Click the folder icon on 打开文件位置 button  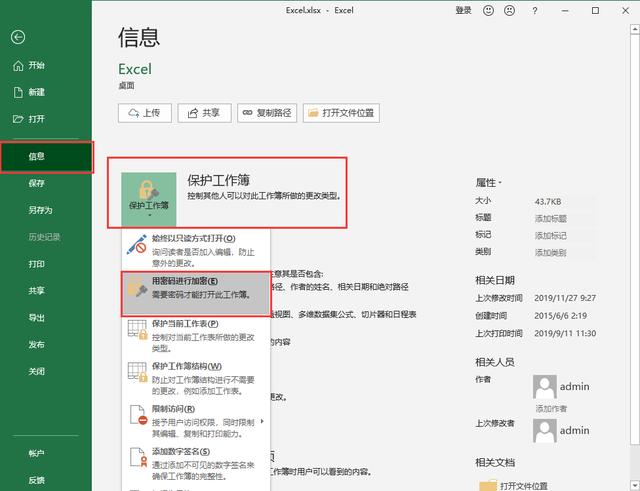click(x=313, y=113)
